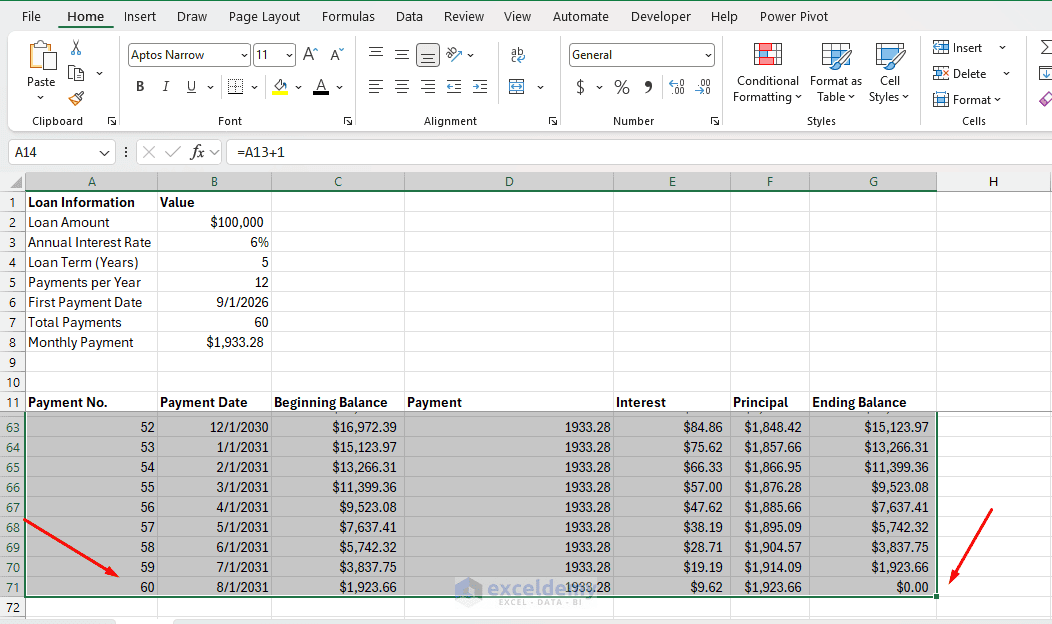Decrease font size with smaller A
Screen dimensions: 1052x624
pyautogui.click(x=337, y=54)
